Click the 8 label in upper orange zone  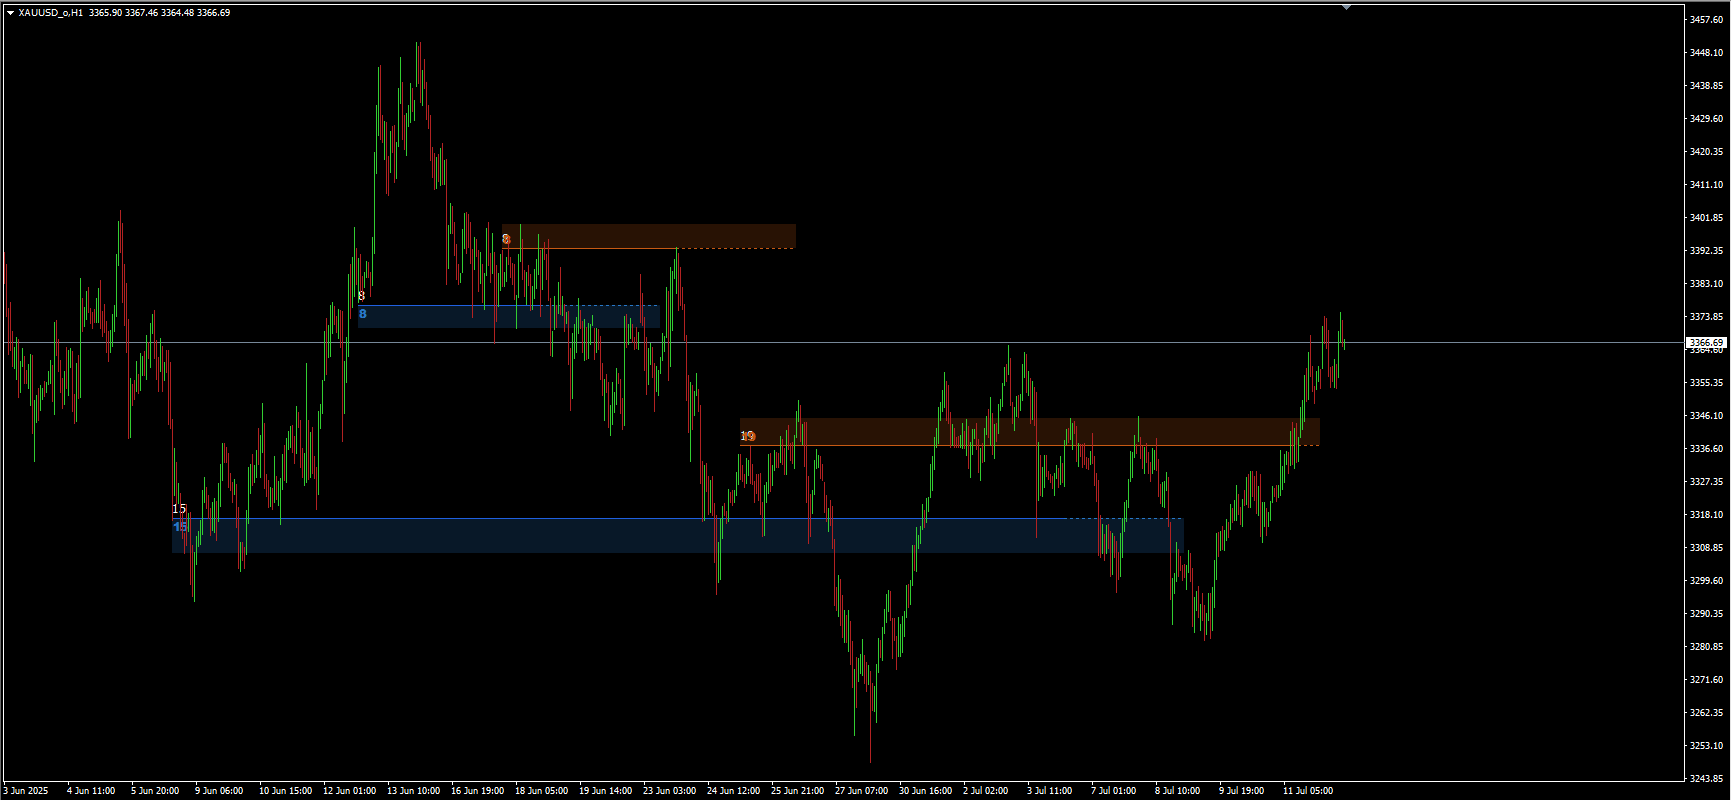coord(506,239)
